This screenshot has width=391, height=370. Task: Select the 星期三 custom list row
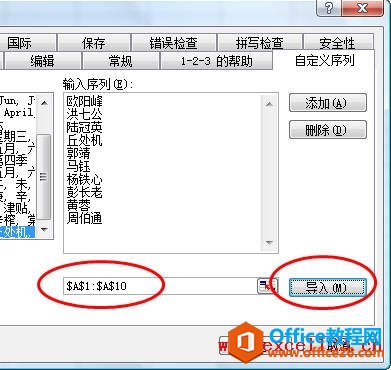pos(18,137)
